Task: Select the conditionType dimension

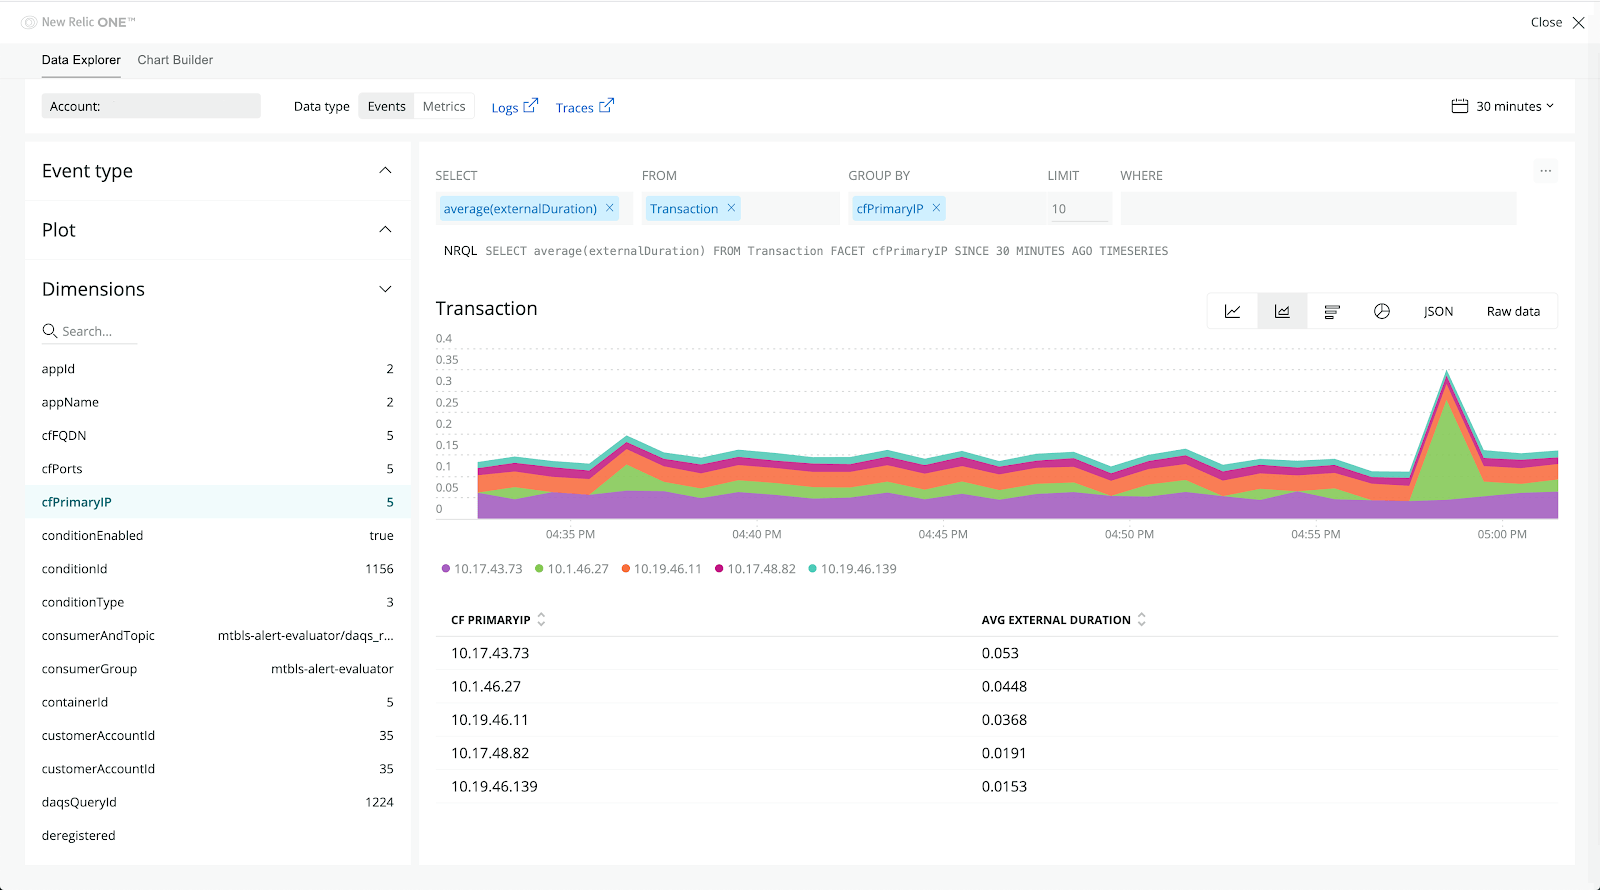Action: (x=218, y=602)
